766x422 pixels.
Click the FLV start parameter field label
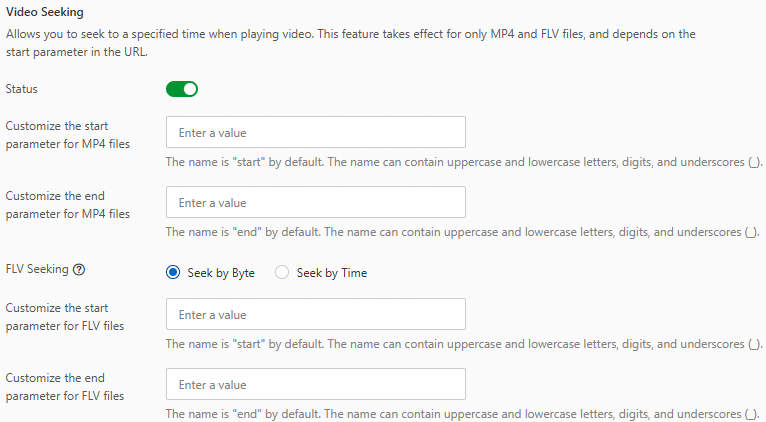(x=64, y=316)
